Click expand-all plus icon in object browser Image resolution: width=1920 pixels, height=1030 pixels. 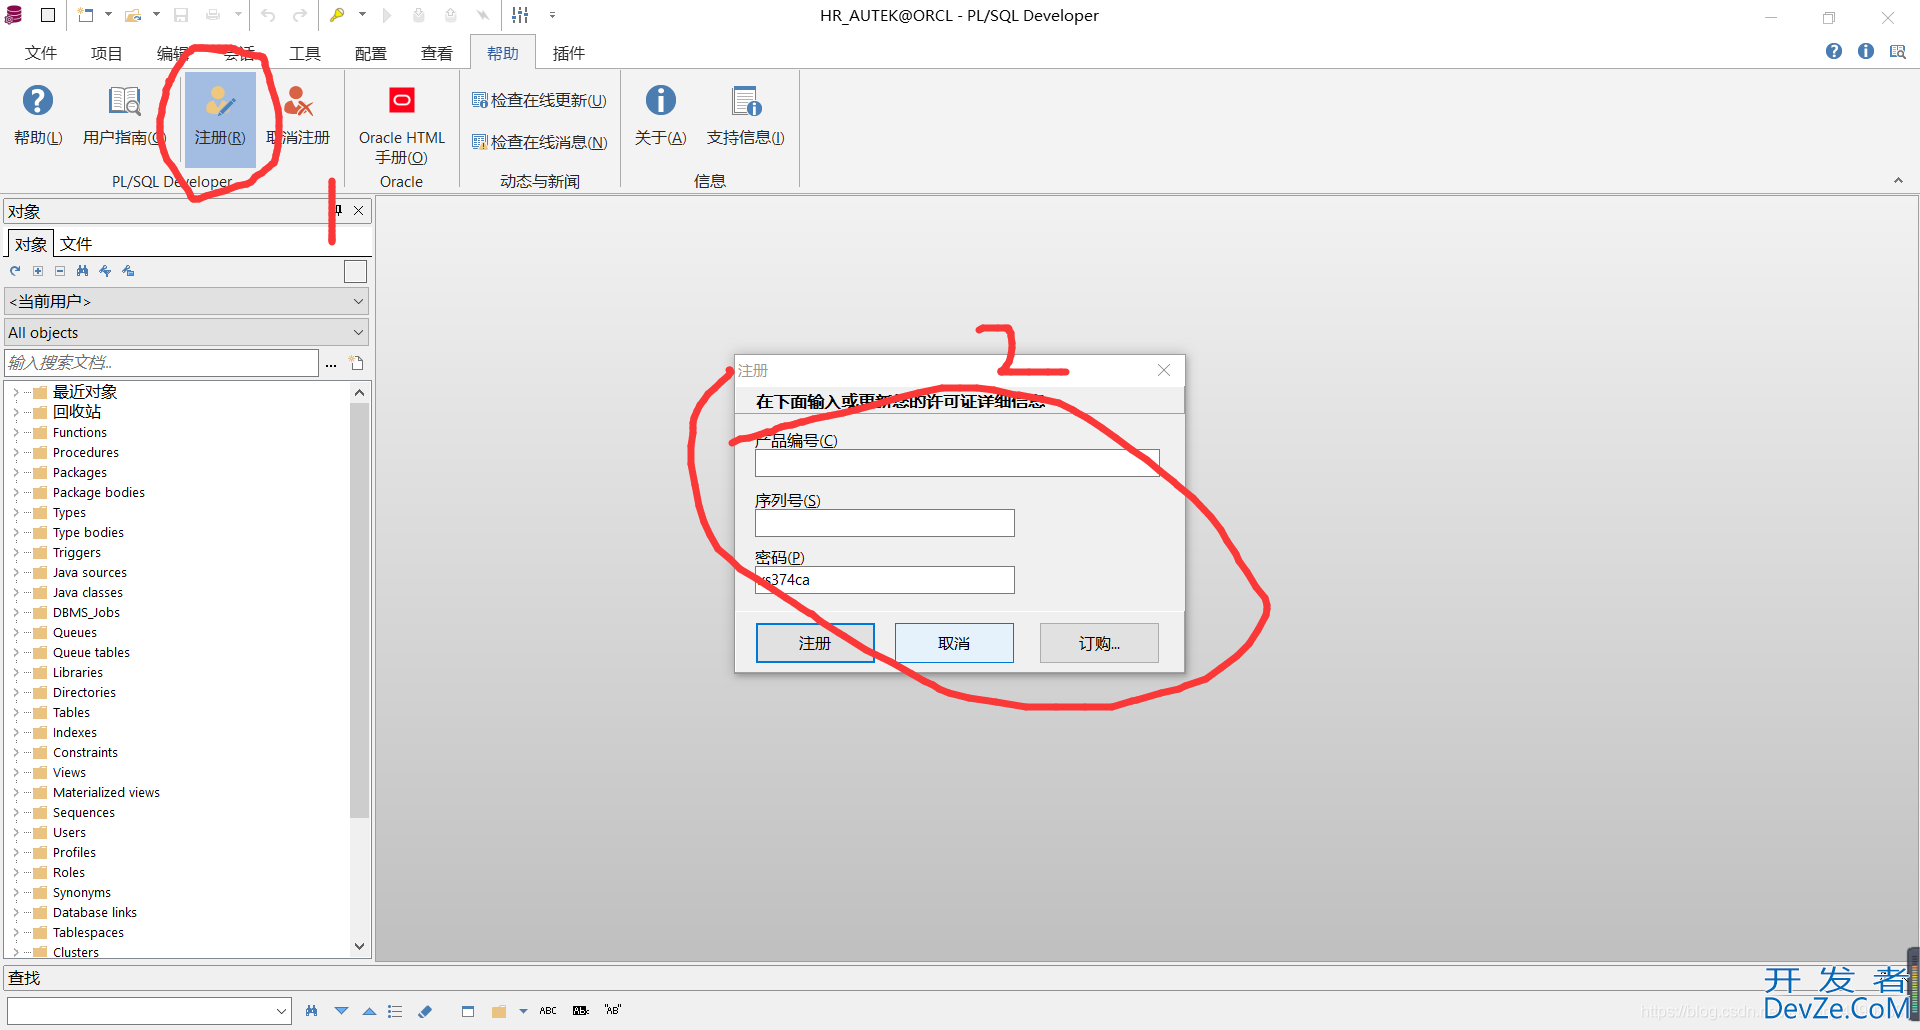38,271
